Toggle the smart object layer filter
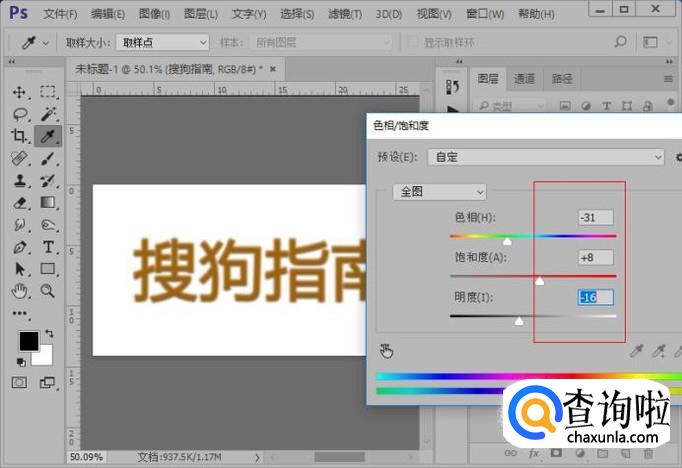The image size is (682, 468). pyautogui.click(x=648, y=106)
